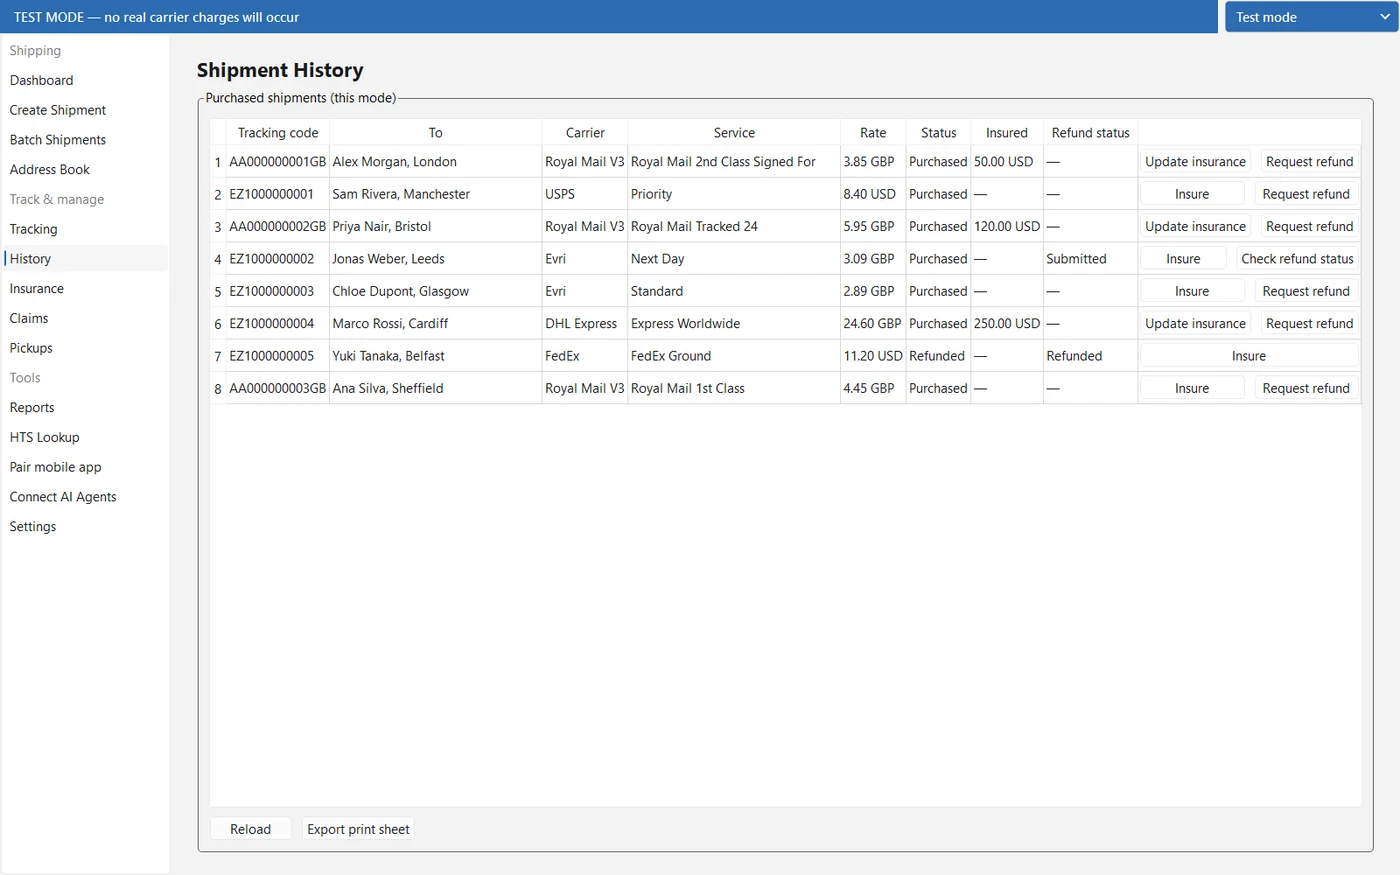Request refund for Sam Rivera shipment
Image resolution: width=1400 pixels, height=875 pixels.
1306,194
